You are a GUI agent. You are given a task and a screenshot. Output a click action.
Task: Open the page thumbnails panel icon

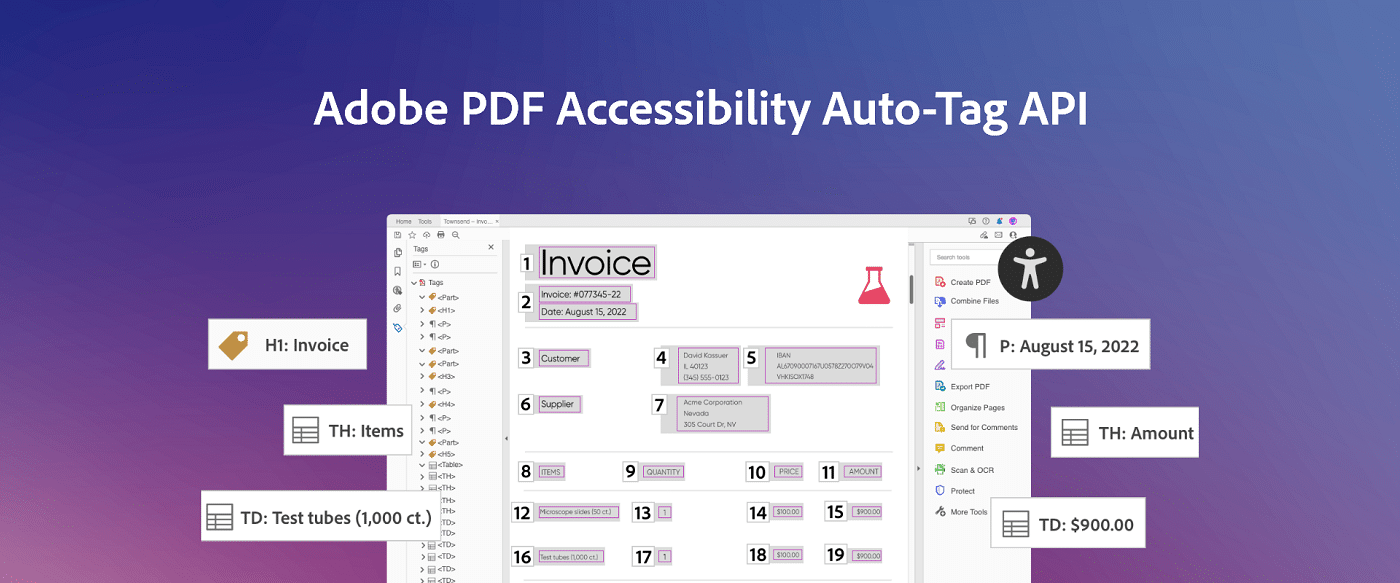tap(398, 253)
